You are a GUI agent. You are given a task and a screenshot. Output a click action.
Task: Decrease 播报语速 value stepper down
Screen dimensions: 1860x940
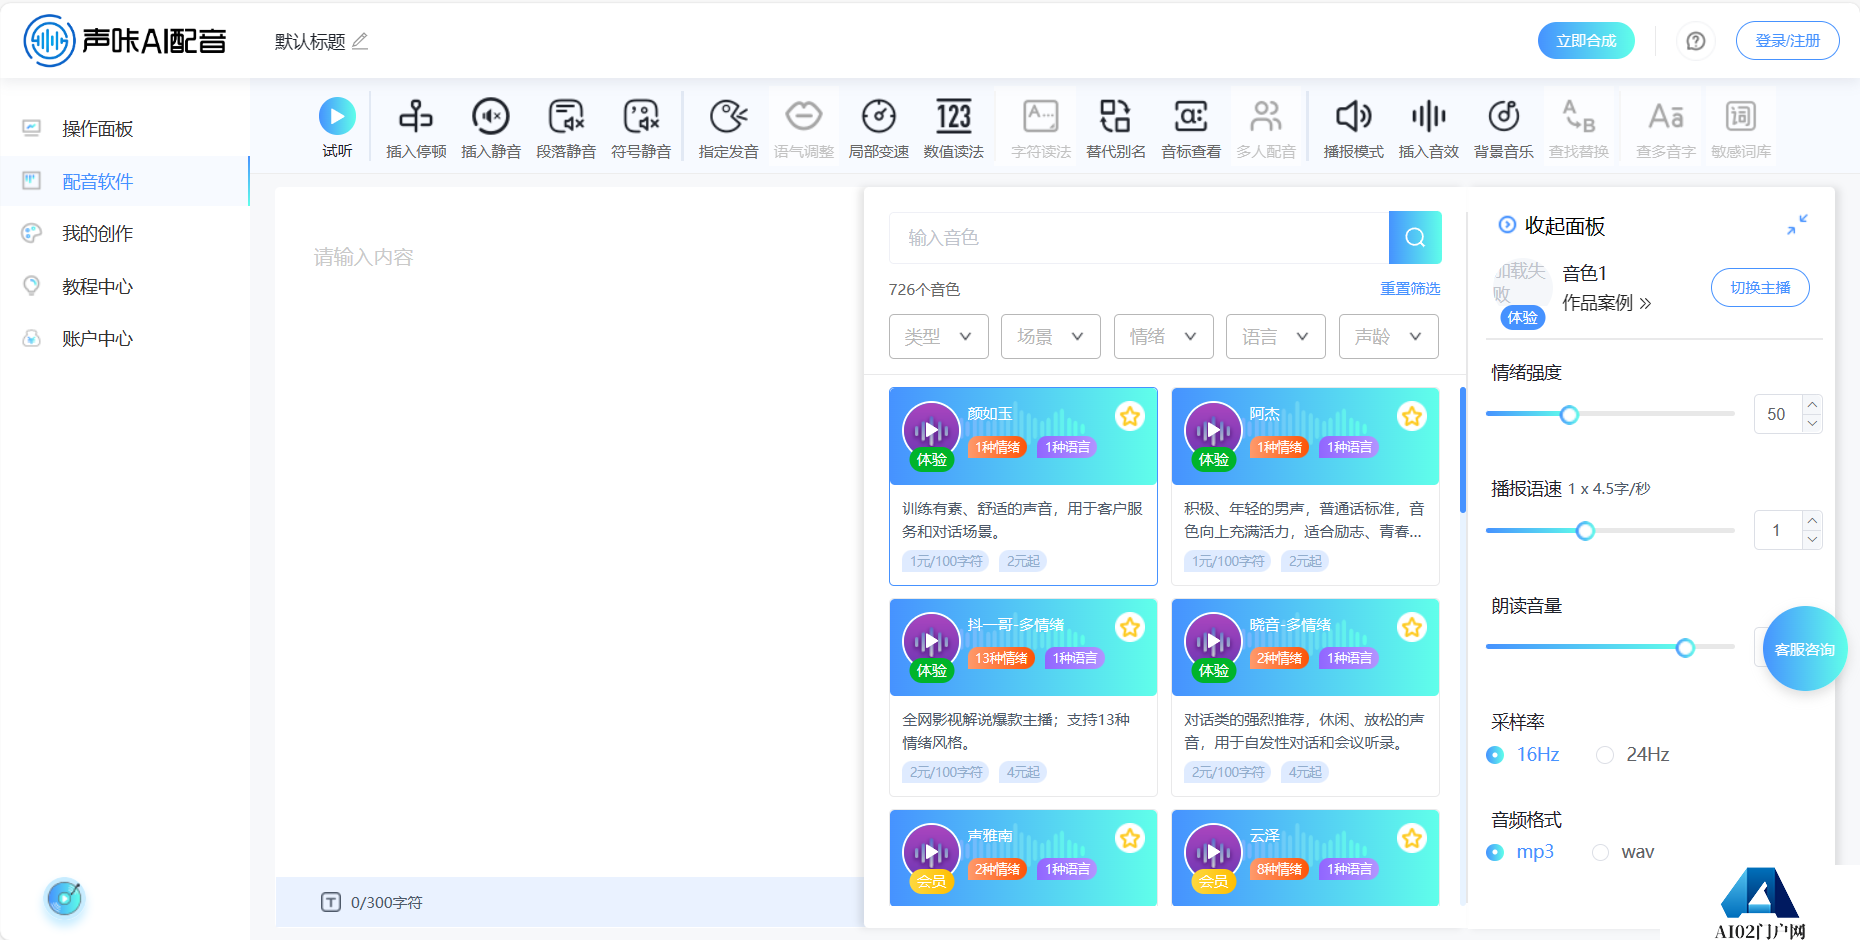coord(1812,540)
